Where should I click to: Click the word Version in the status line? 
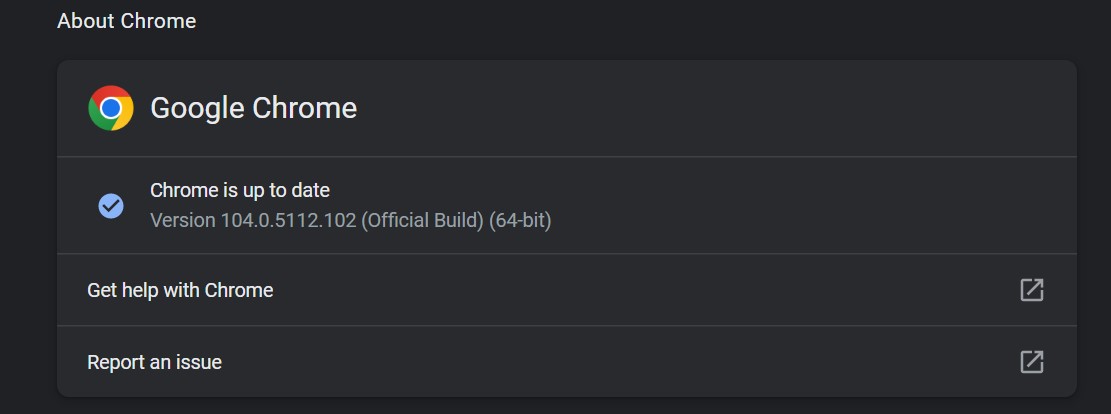pyautogui.click(x=182, y=220)
